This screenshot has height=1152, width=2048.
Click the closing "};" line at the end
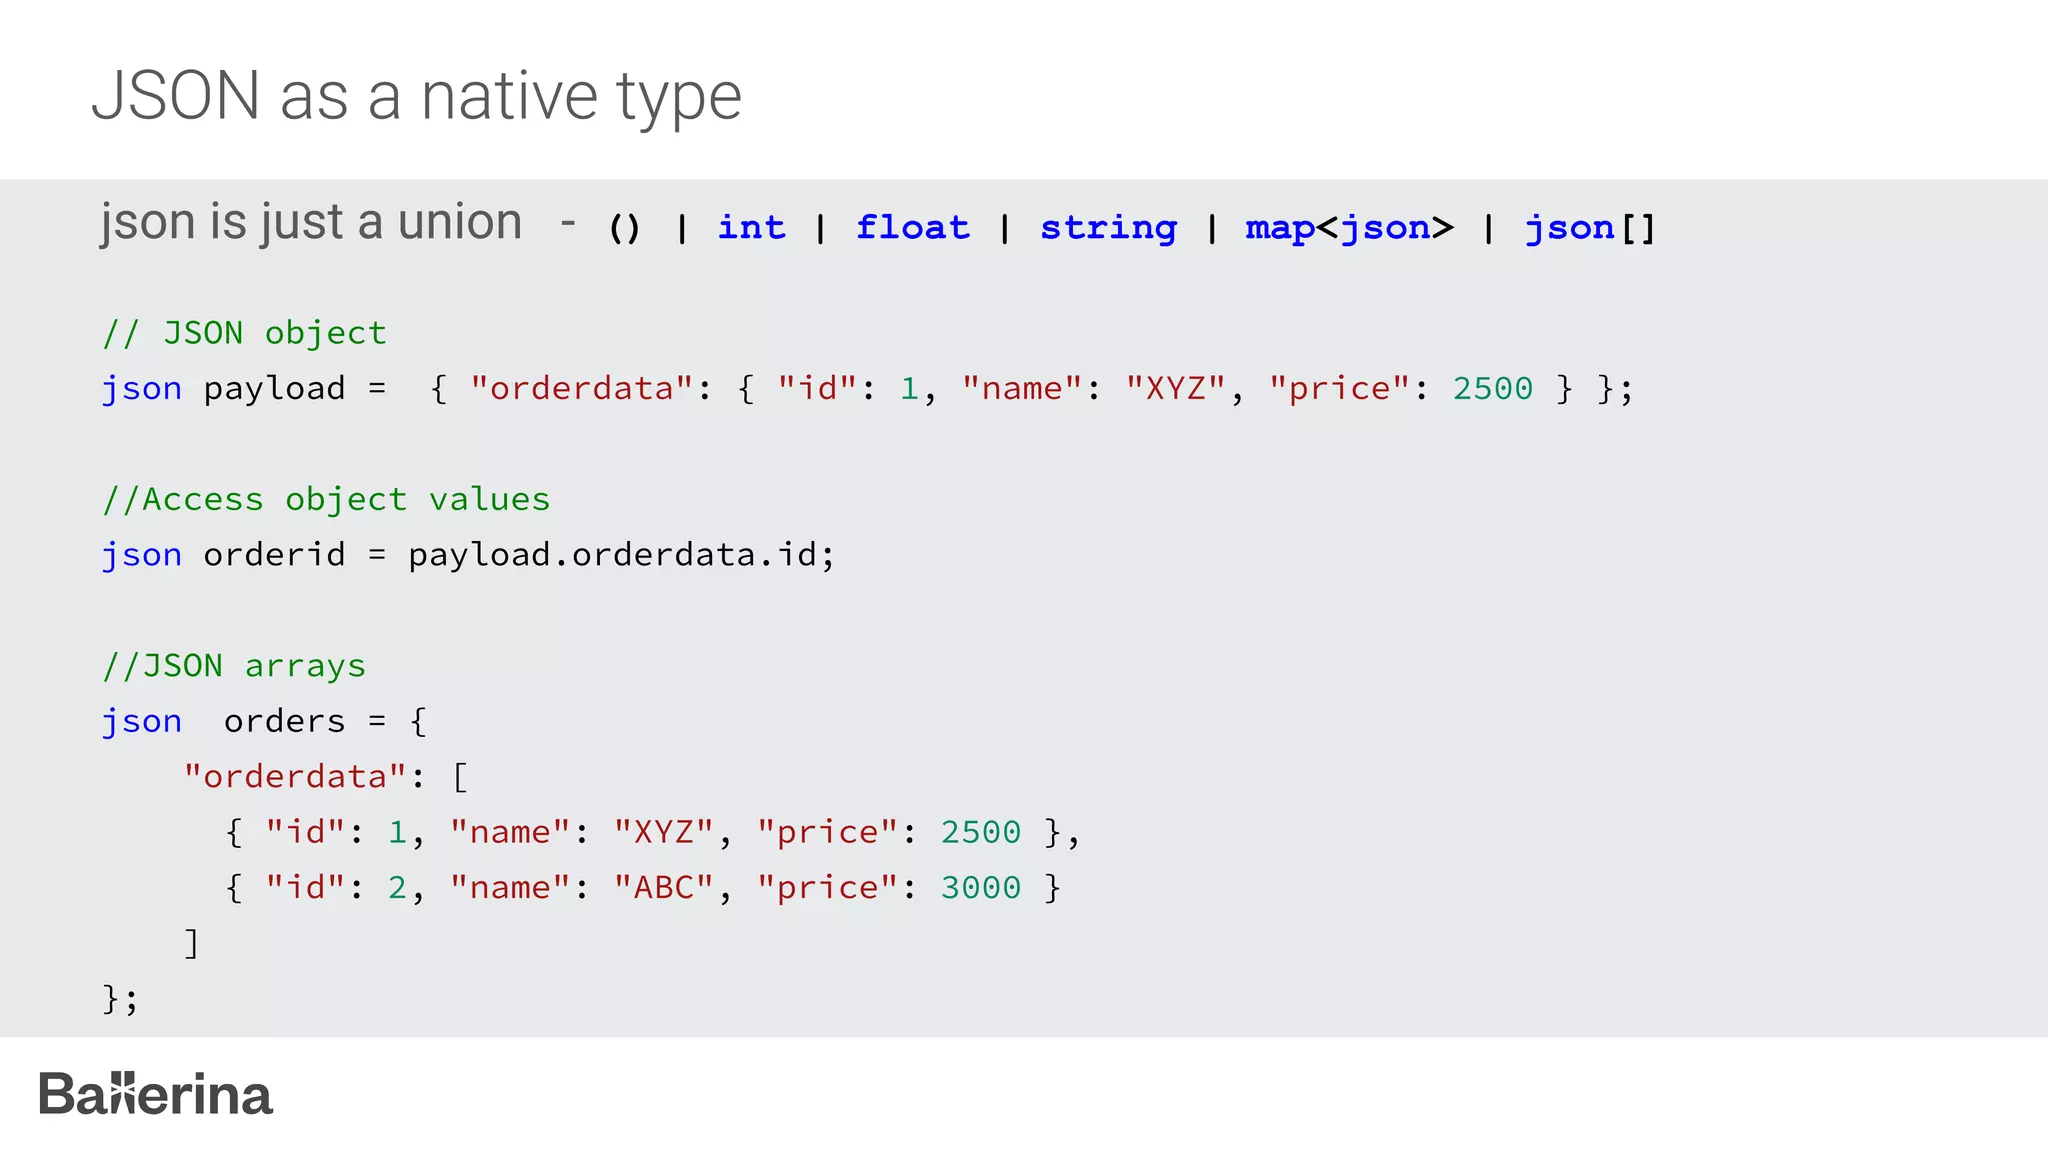120,998
